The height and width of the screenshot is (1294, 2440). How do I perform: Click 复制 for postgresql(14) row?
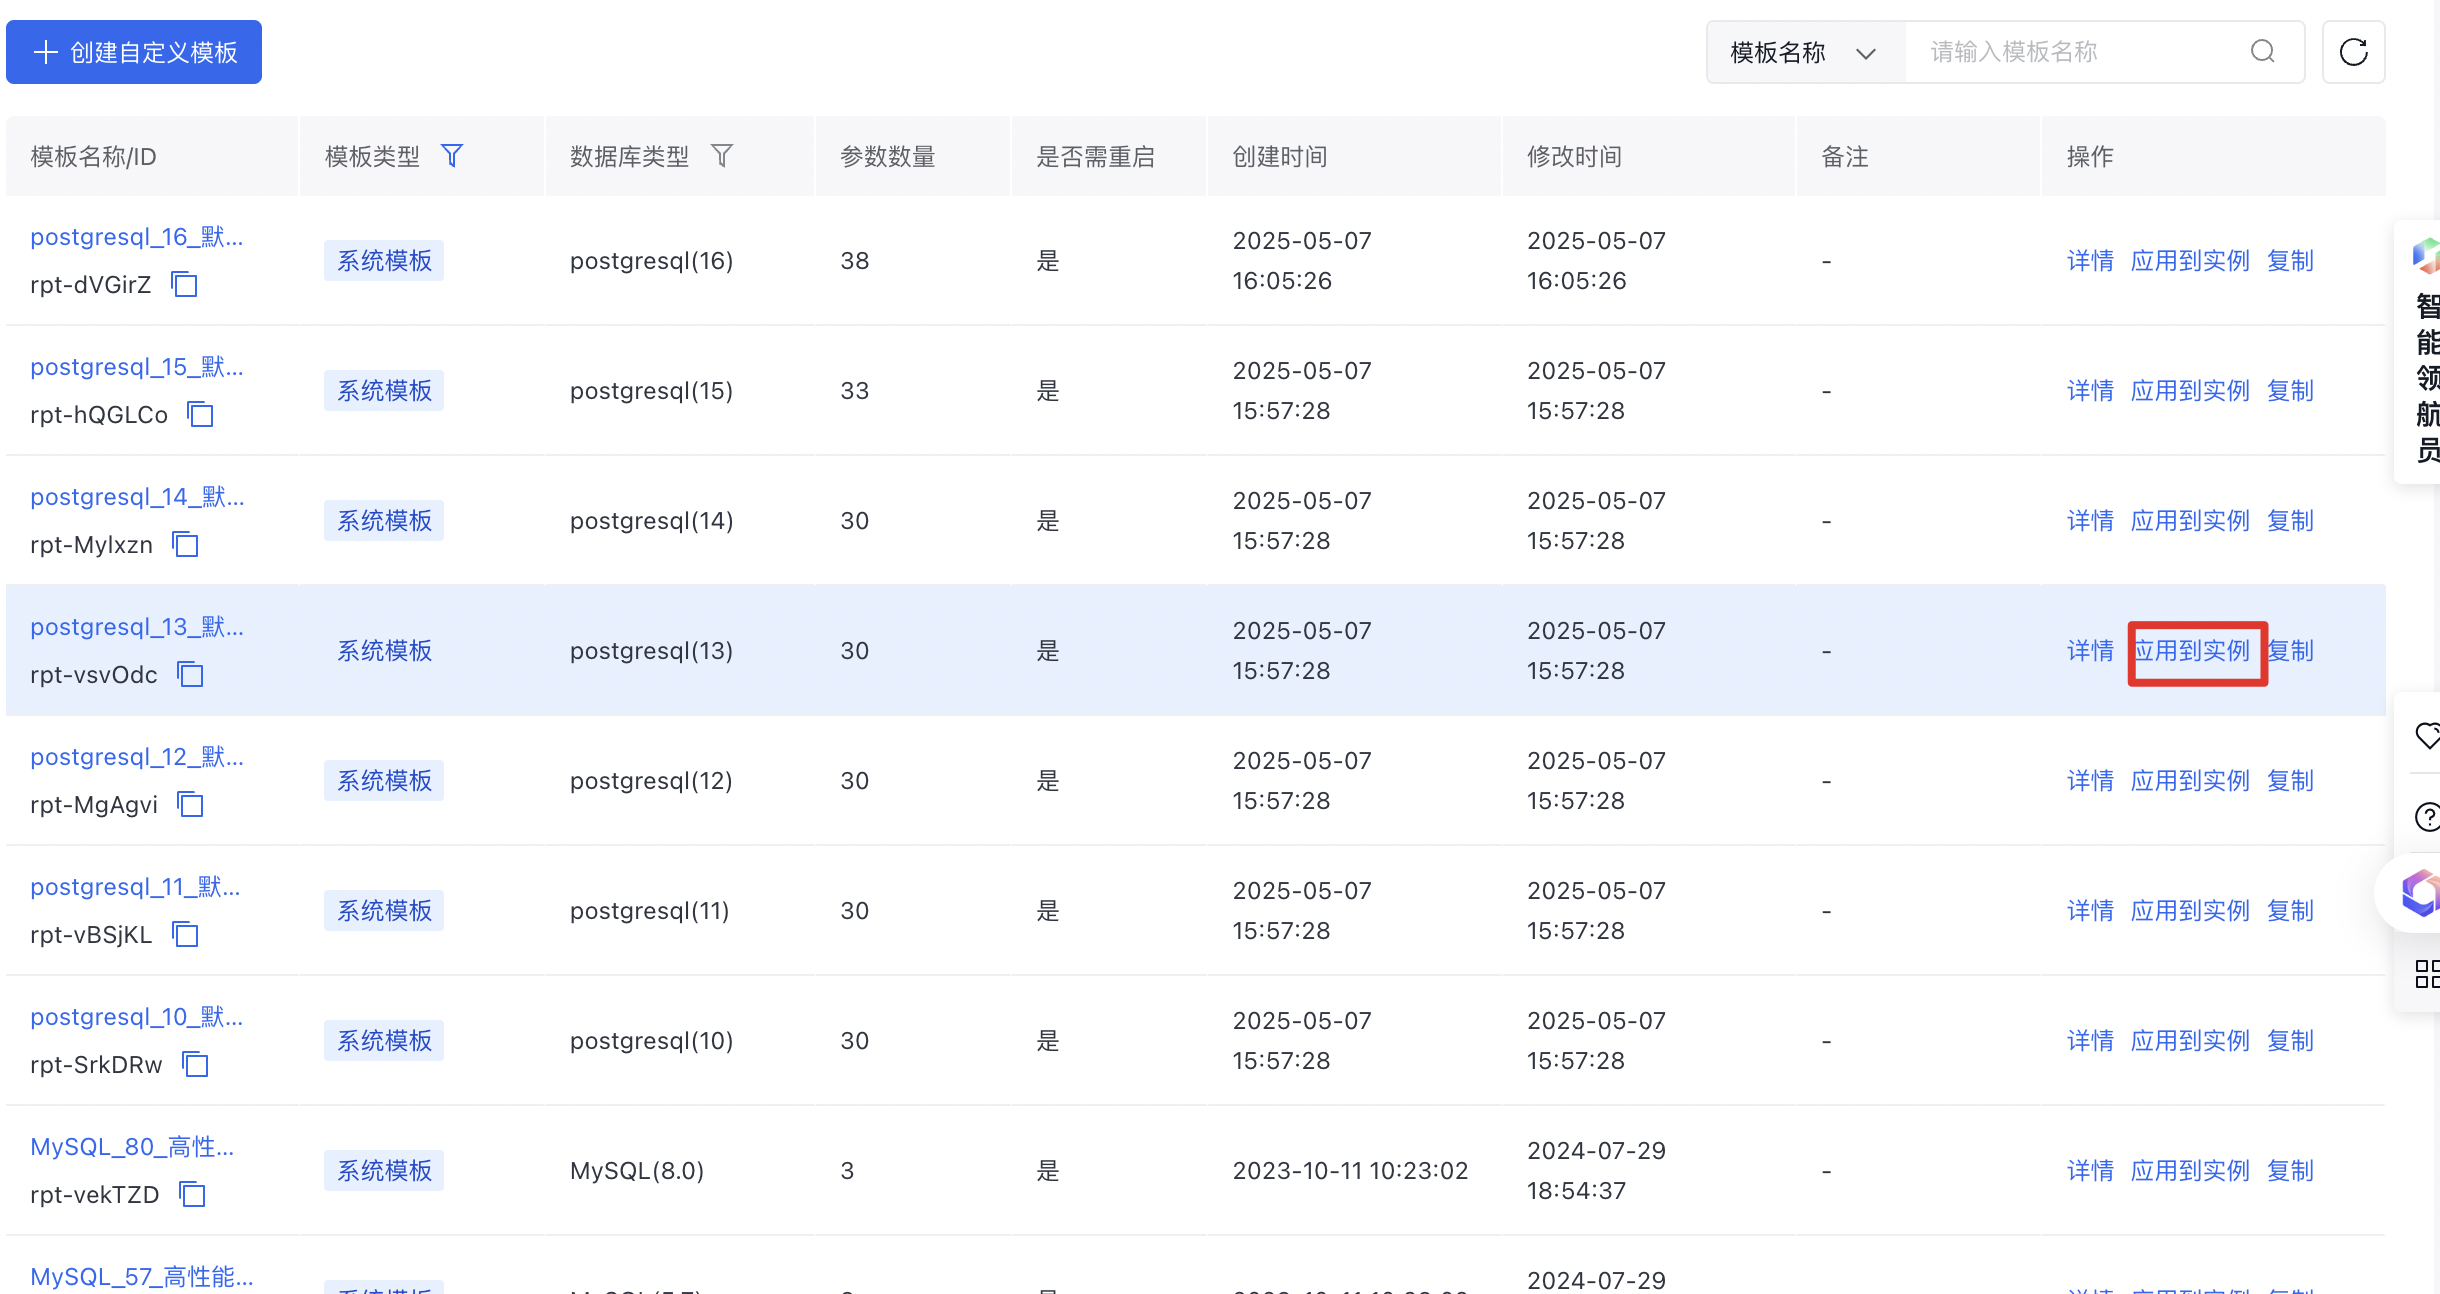coord(2290,521)
